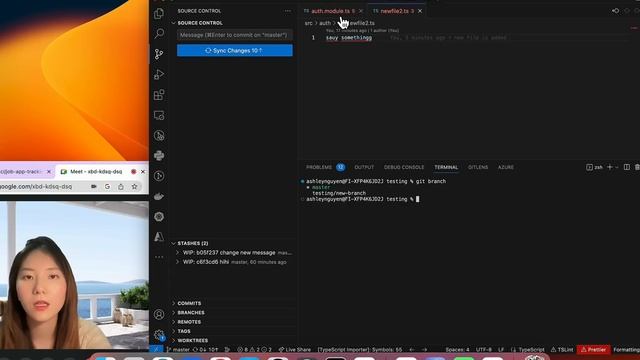The image size is (640, 360).
Task: Click the Sync Changes button
Action: click(x=235, y=51)
